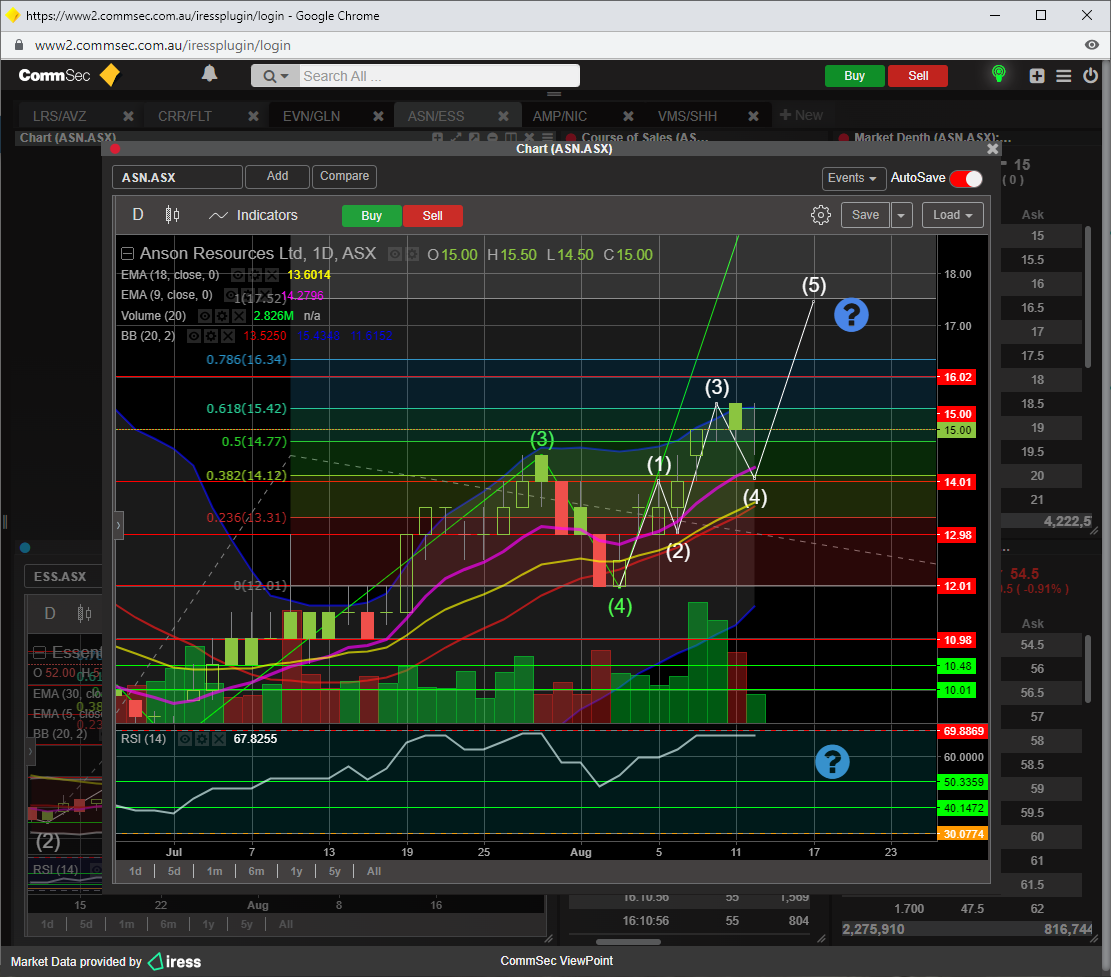Click the Save button in chart toolbar
1111x977 pixels.
click(x=865, y=215)
